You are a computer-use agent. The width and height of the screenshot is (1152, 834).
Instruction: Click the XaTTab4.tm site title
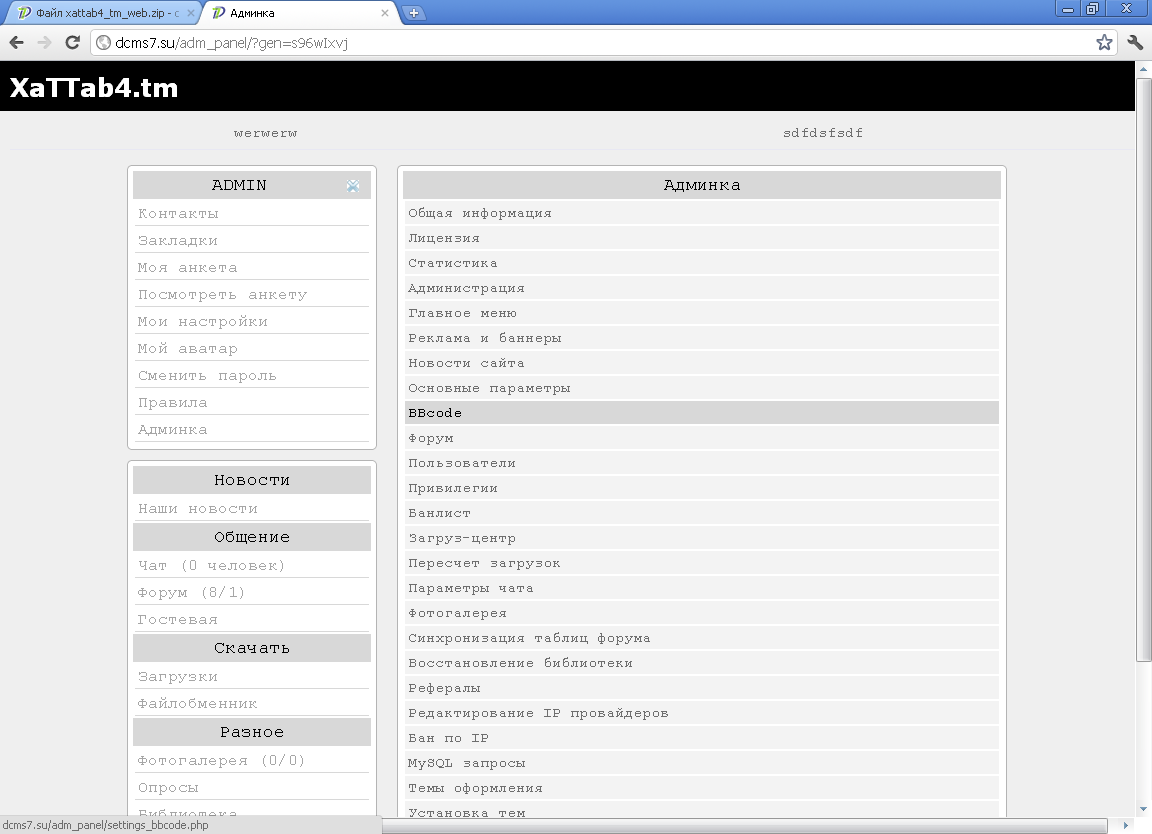[94, 87]
